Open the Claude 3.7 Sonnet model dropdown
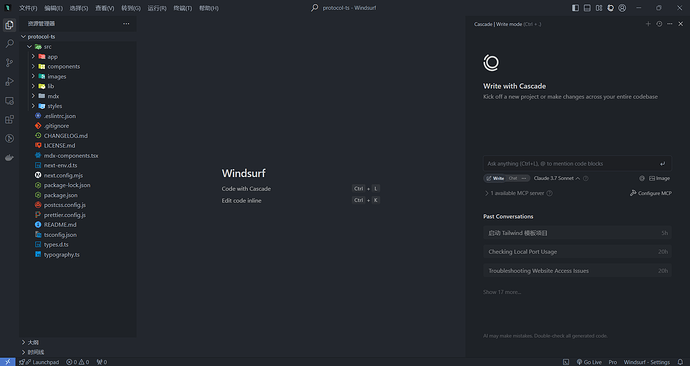The width and height of the screenshot is (690, 366). tap(557, 178)
